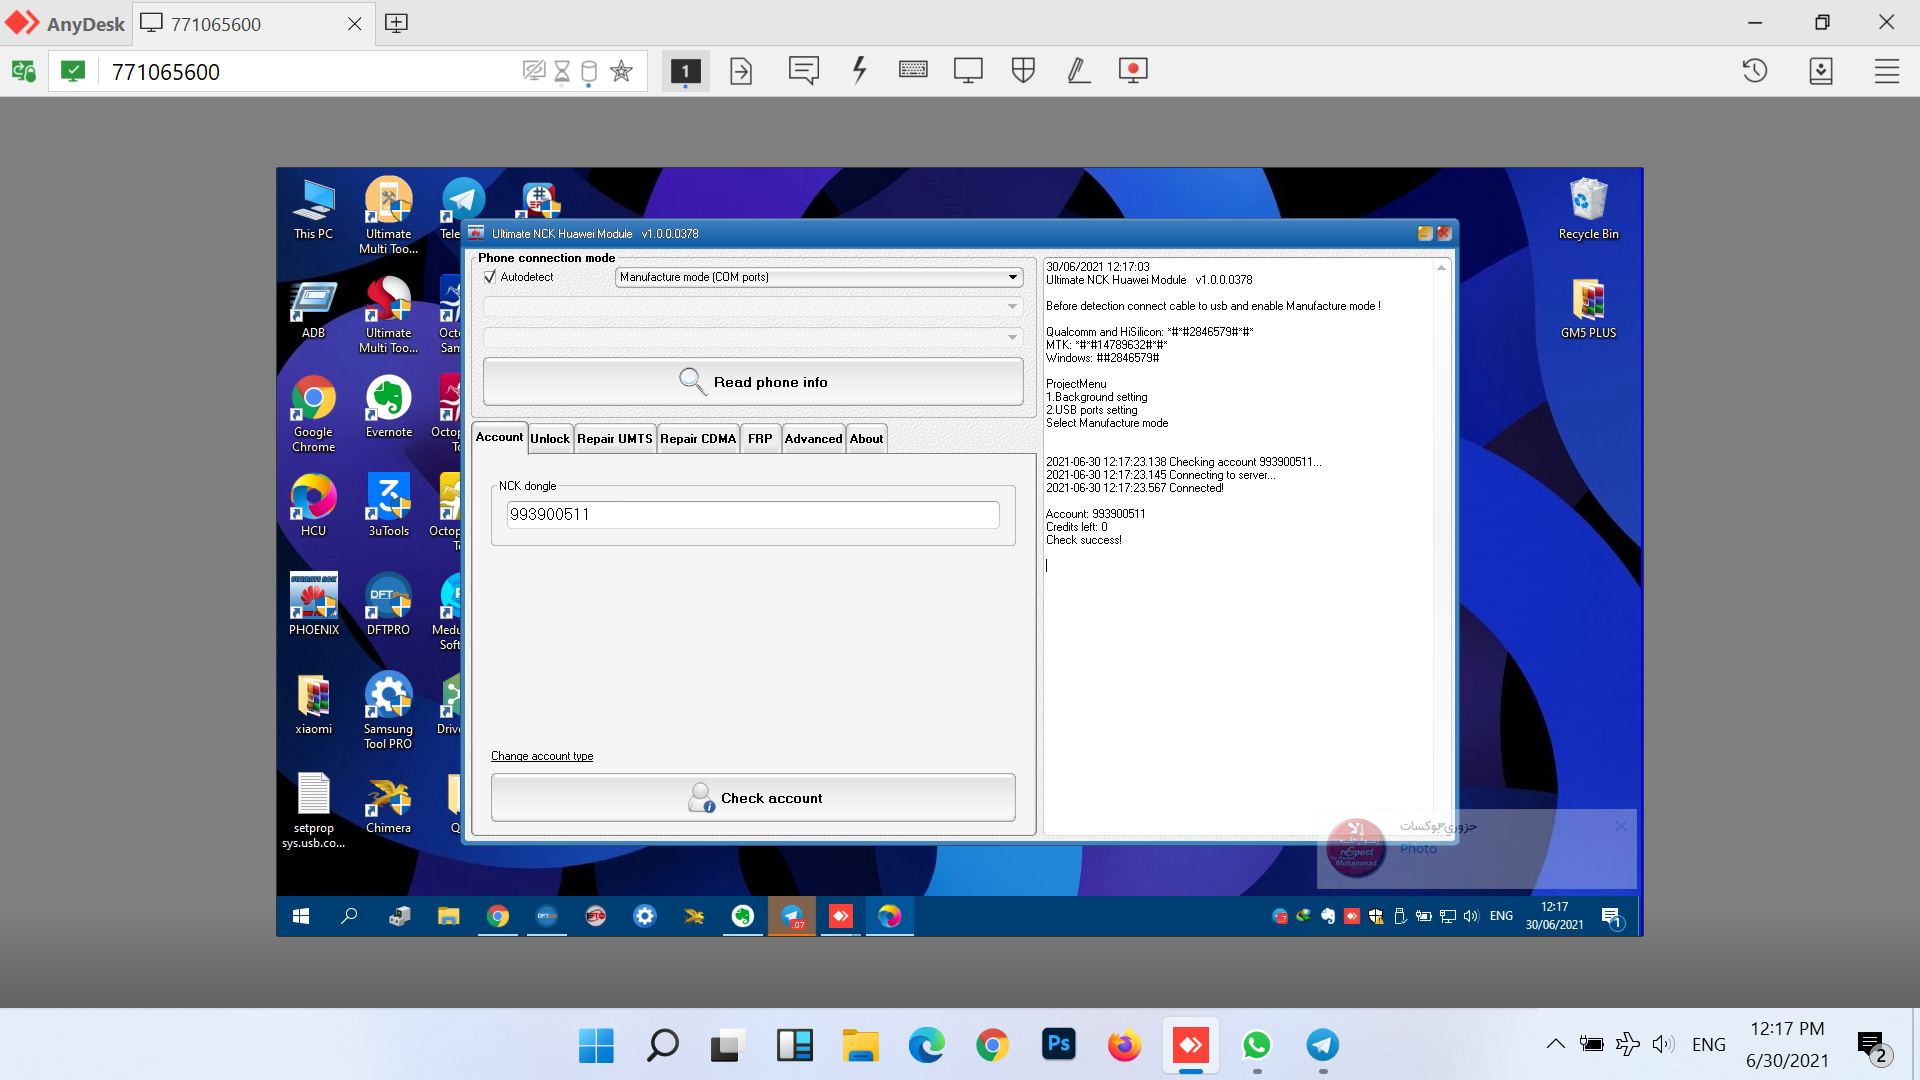Image resolution: width=1920 pixels, height=1080 pixels.
Task: Open Recycle Bin on remote desktop
Action: click(1588, 209)
